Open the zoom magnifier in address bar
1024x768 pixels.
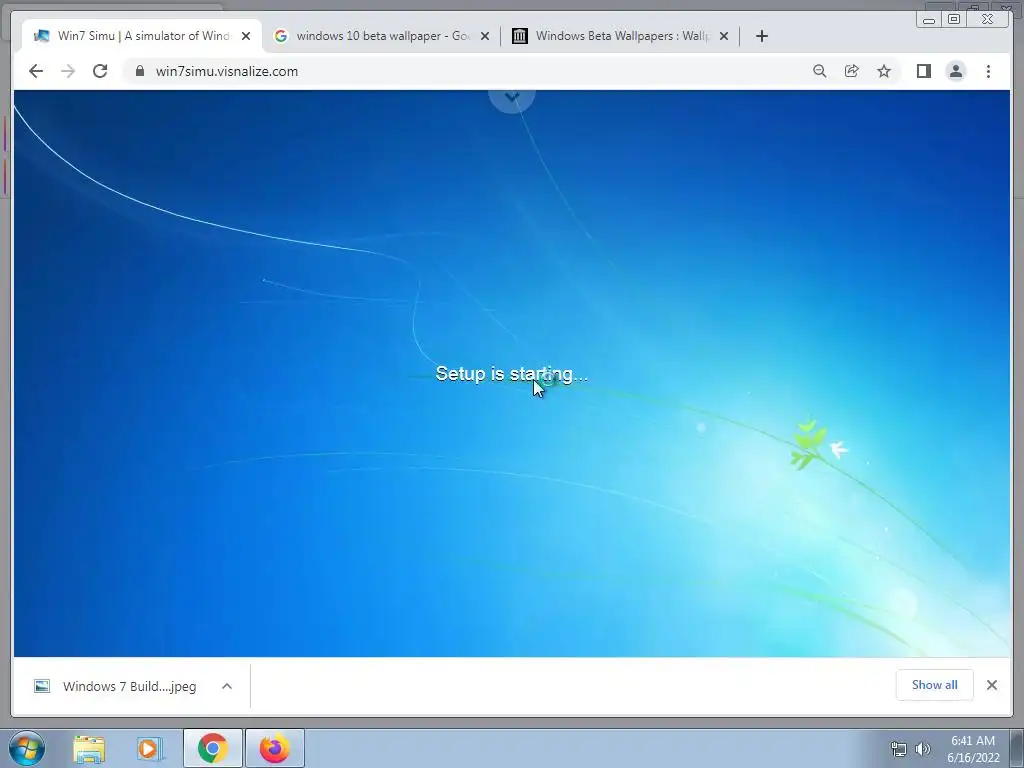click(x=820, y=71)
